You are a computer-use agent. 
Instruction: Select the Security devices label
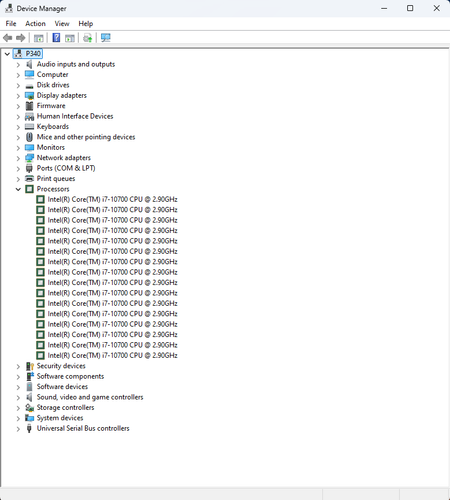click(x=61, y=366)
